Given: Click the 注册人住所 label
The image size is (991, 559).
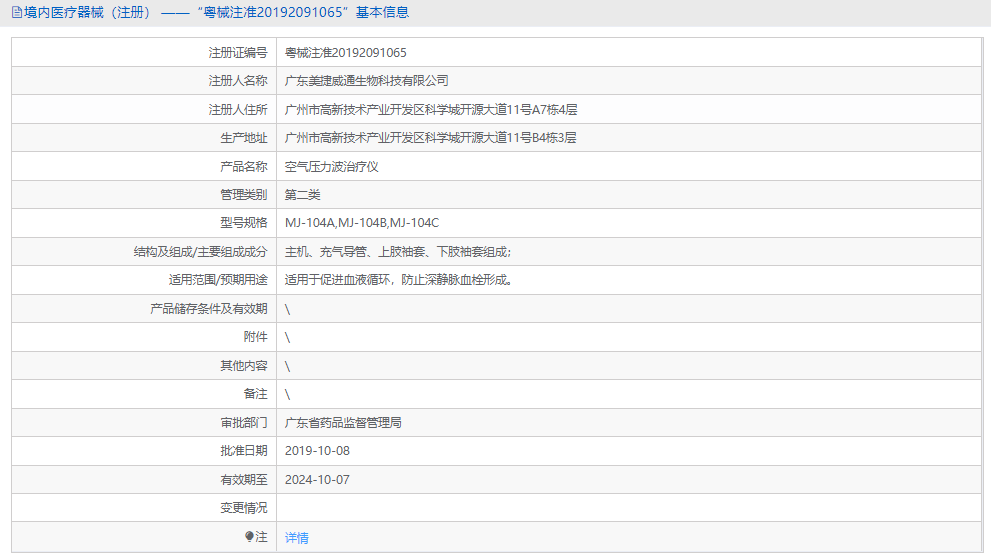Looking at the screenshot, I should (238, 109).
